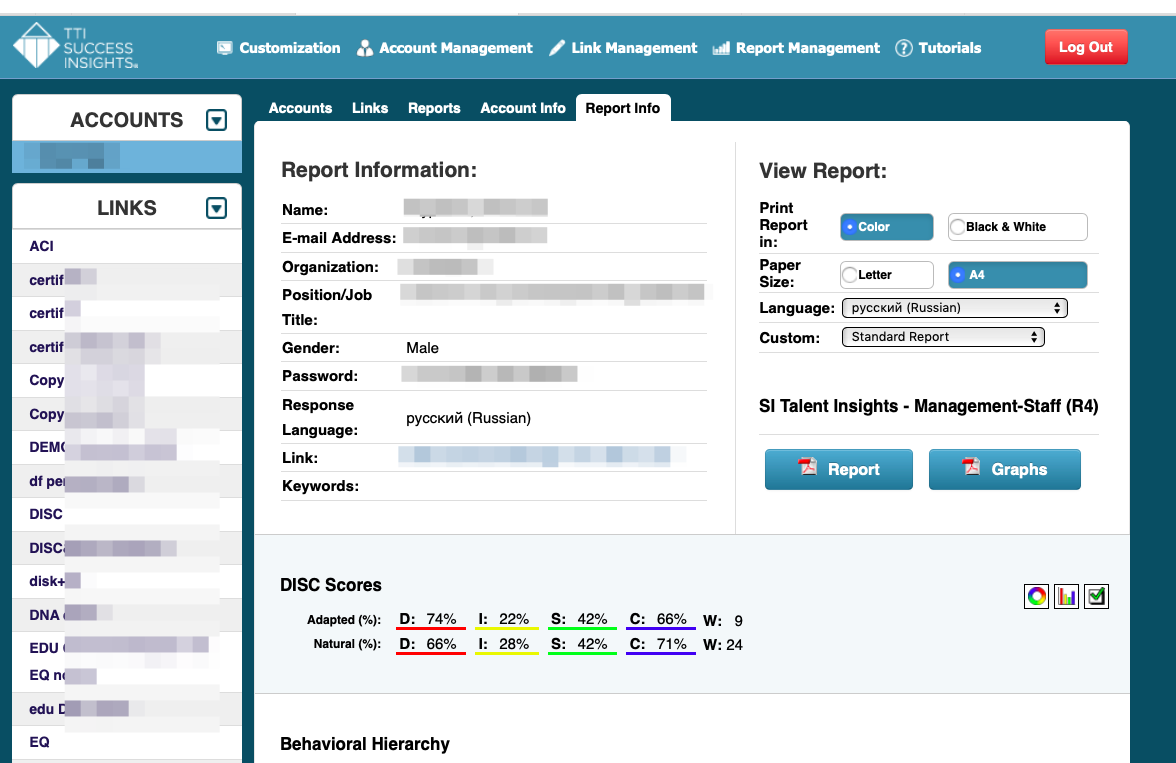Viewport: 1176px width, 763px height.
Task: Click the Adapted D 74% score
Action: [x=430, y=619]
